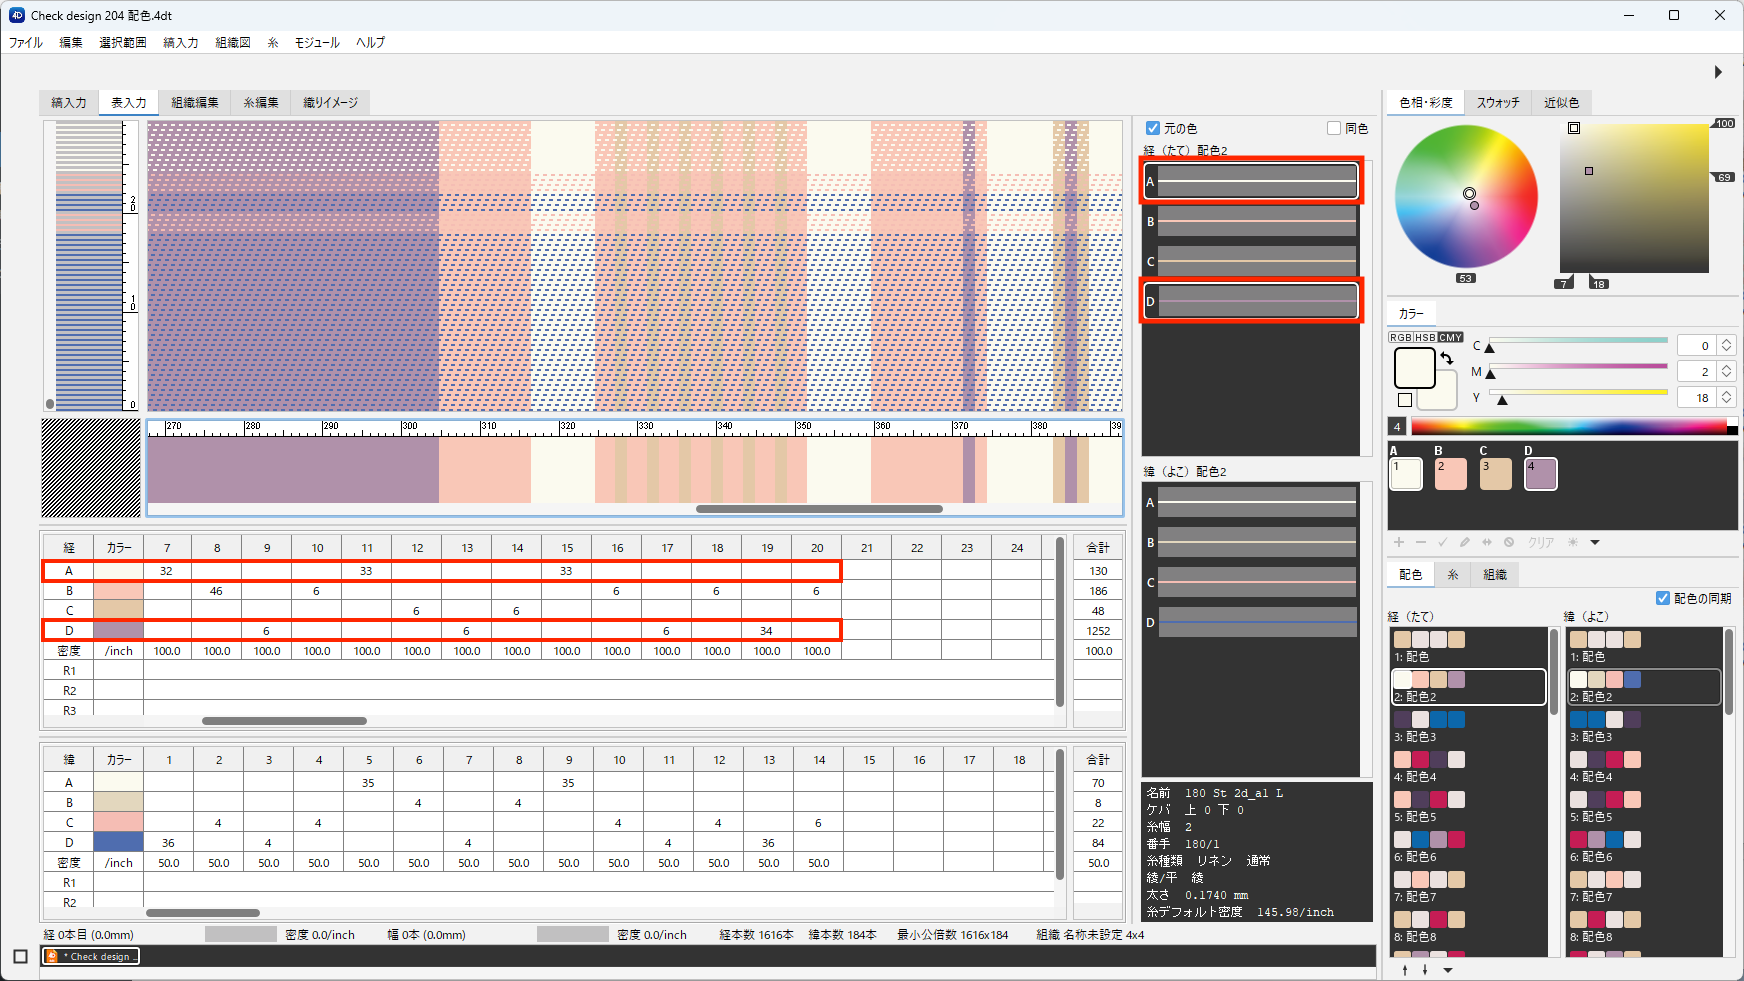Click the play arrow at top right
Screen dimensions: 1744x981
[1718, 72]
